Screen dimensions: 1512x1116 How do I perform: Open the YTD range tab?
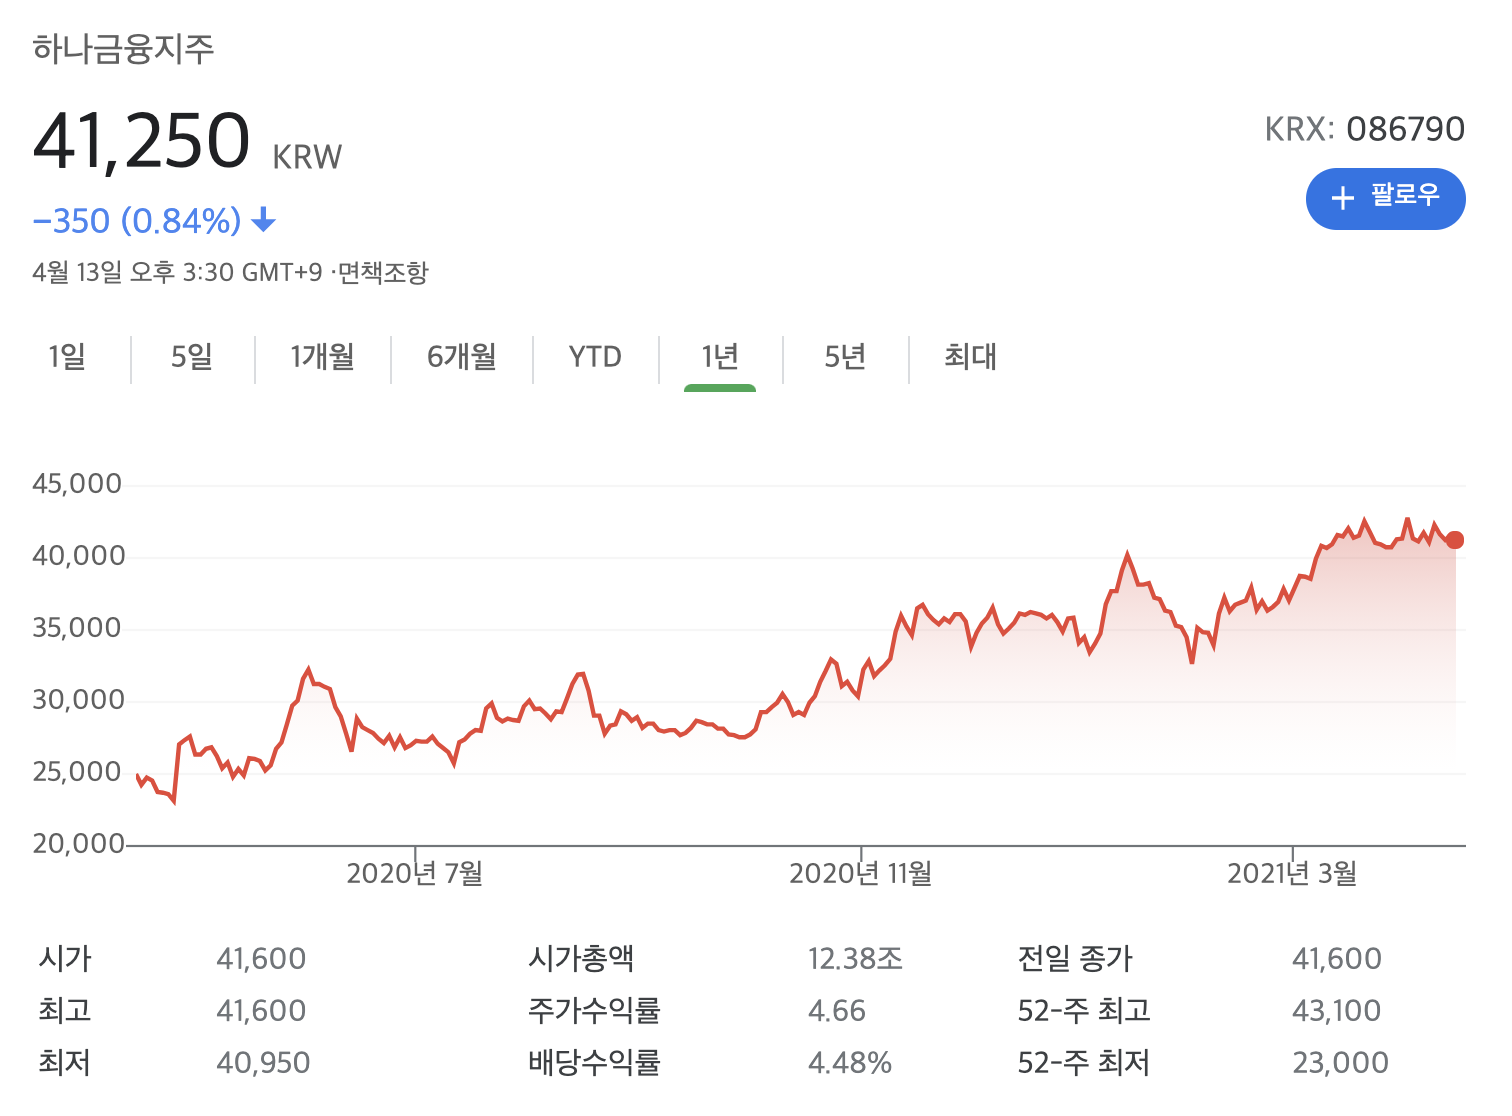(x=595, y=356)
